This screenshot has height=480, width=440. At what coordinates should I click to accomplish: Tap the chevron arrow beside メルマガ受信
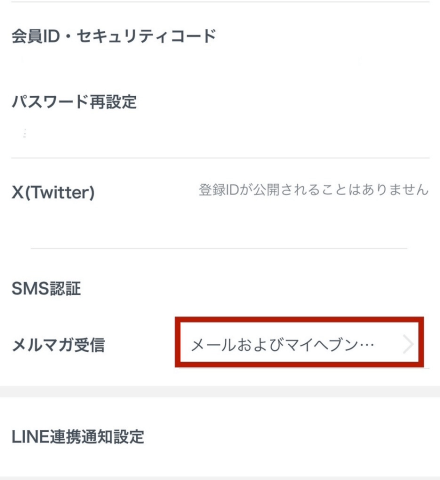408,344
